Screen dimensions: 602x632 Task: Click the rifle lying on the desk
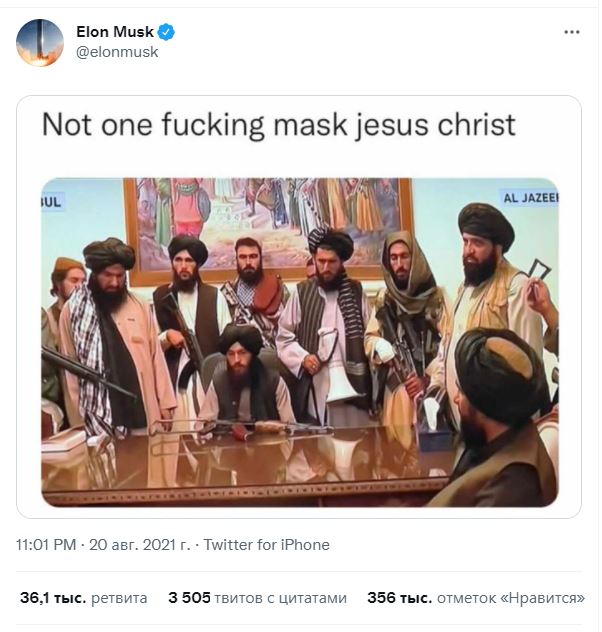point(242,427)
